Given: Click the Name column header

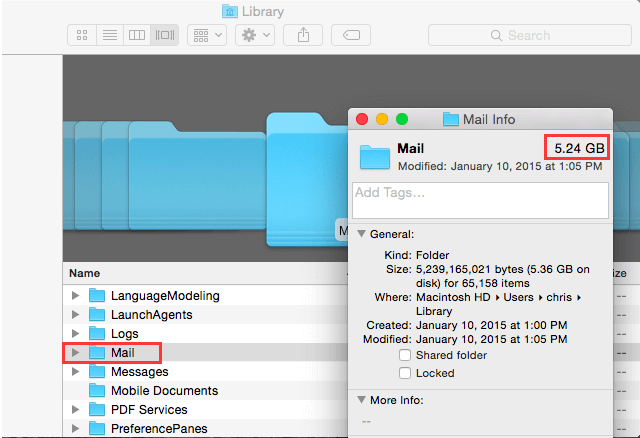Looking at the screenshot, I should 84,273.
